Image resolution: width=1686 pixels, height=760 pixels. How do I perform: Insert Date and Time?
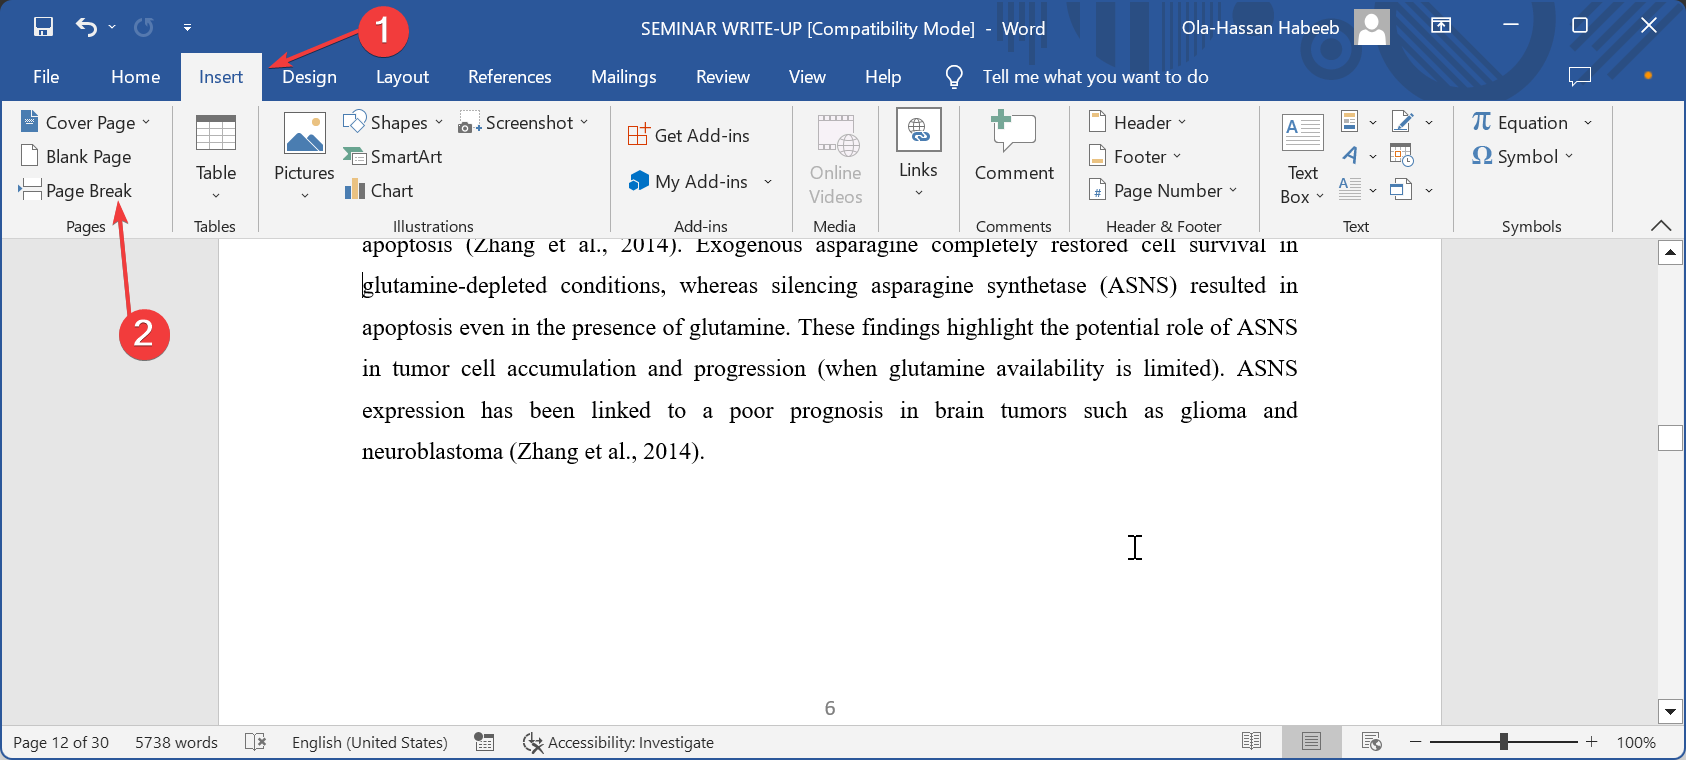coord(1401,156)
